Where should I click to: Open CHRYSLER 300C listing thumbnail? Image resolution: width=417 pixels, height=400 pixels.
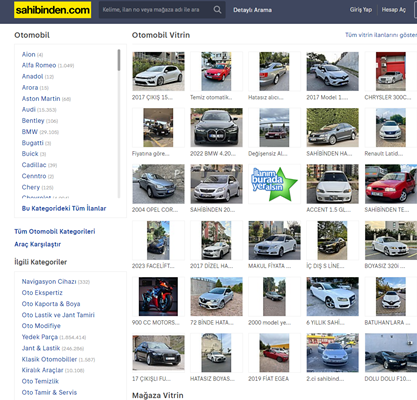point(391,71)
